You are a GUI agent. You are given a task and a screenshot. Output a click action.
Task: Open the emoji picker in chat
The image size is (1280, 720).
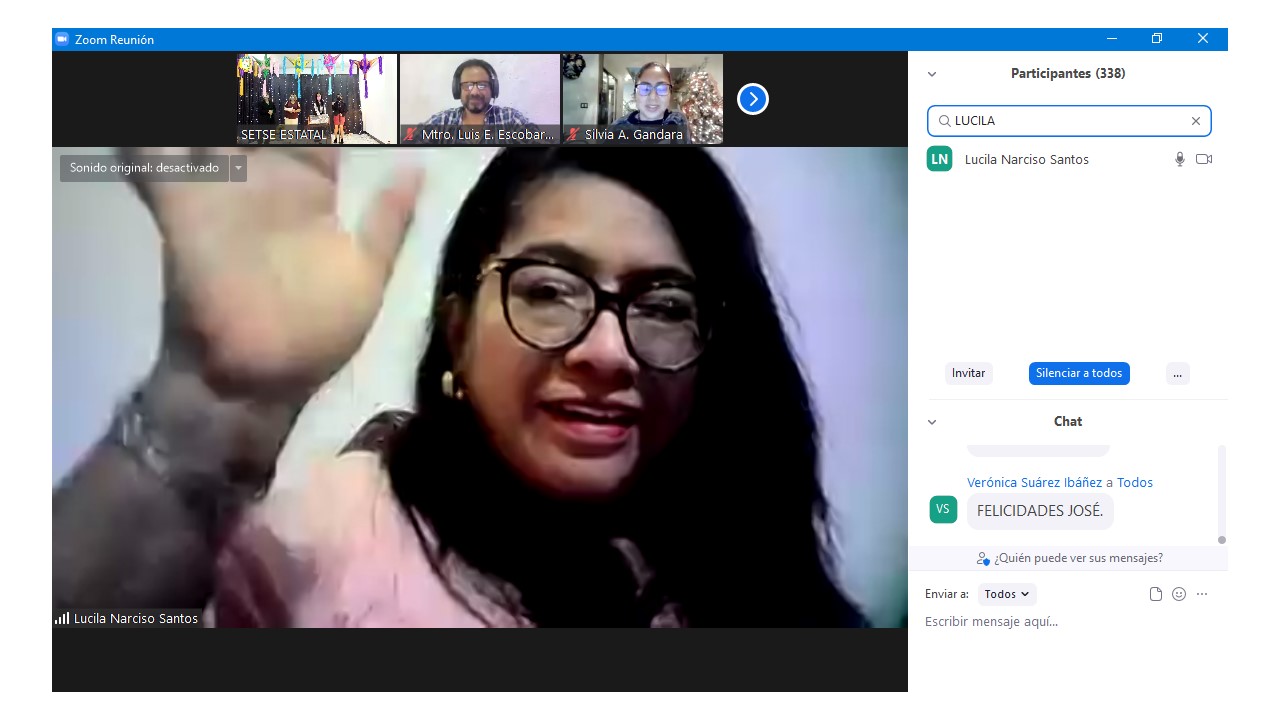[1179, 594]
